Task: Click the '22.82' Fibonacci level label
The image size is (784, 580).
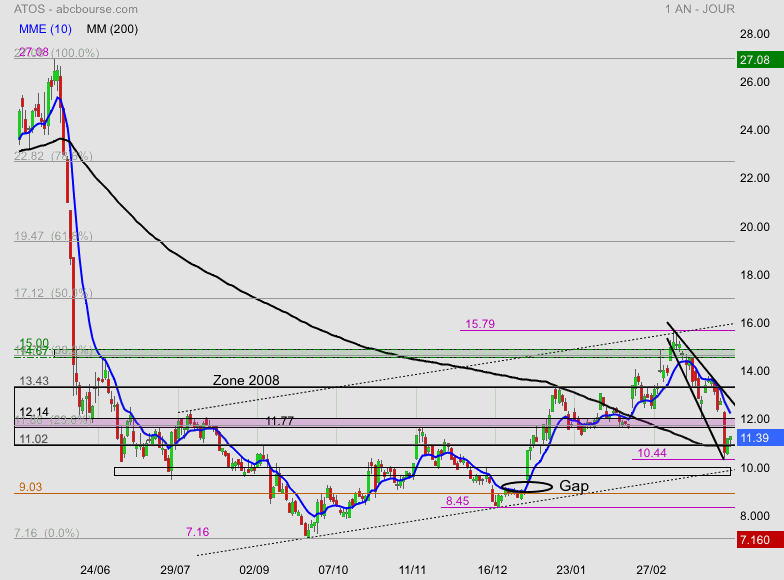Action: pyautogui.click(x=29, y=156)
